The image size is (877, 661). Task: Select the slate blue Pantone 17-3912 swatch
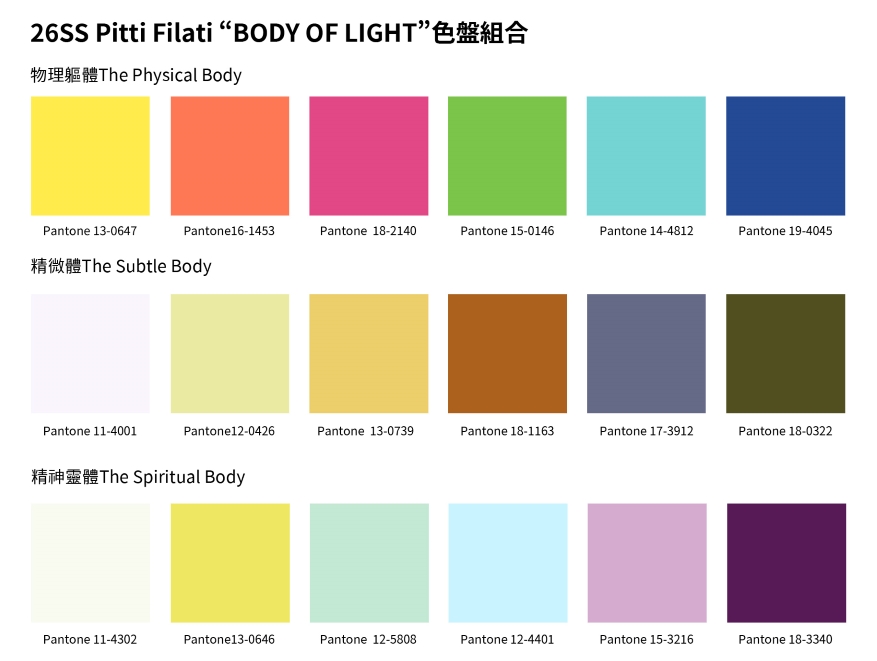[x=646, y=353]
